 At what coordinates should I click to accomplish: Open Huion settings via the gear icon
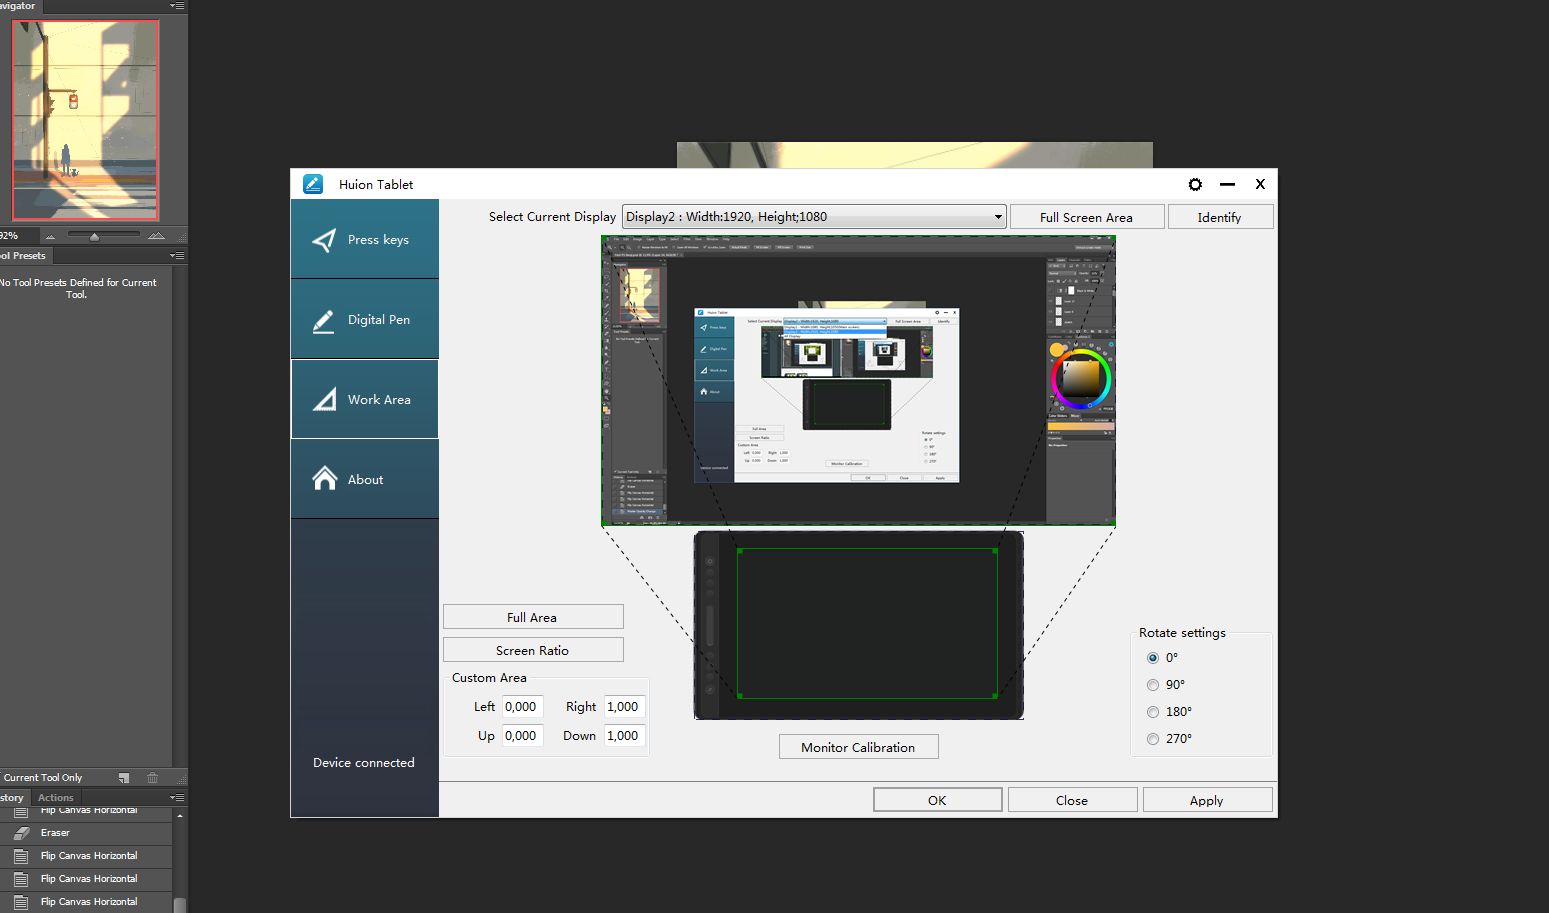[x=1195, y=184]
